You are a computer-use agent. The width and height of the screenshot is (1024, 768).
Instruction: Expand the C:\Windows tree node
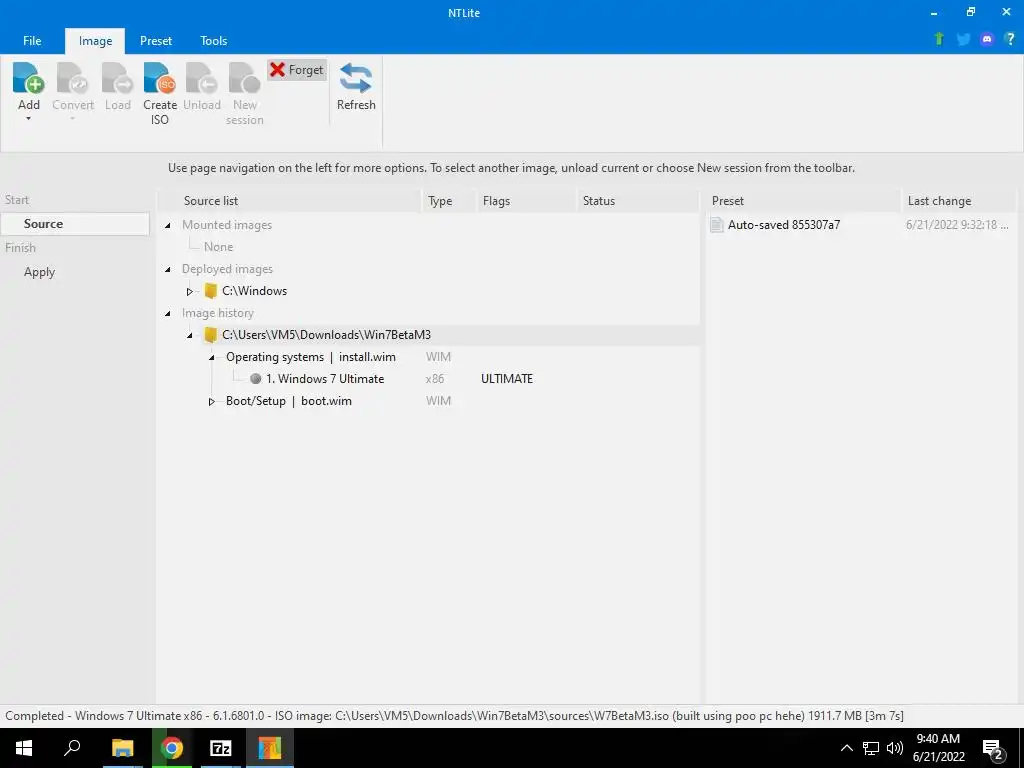click(189, 291)
